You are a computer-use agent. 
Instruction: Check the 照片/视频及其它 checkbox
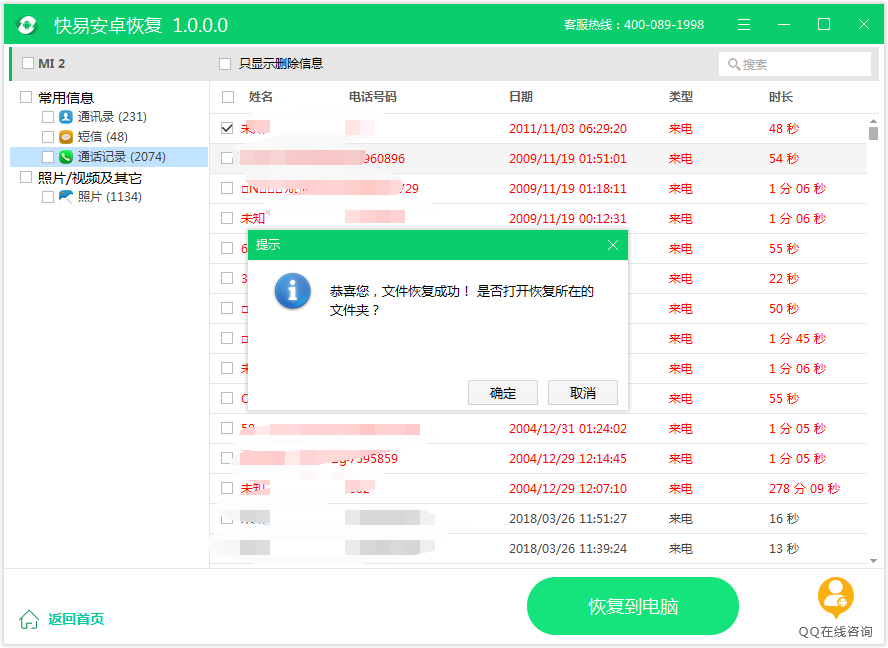pyautogui.click(x=25, y=177)
